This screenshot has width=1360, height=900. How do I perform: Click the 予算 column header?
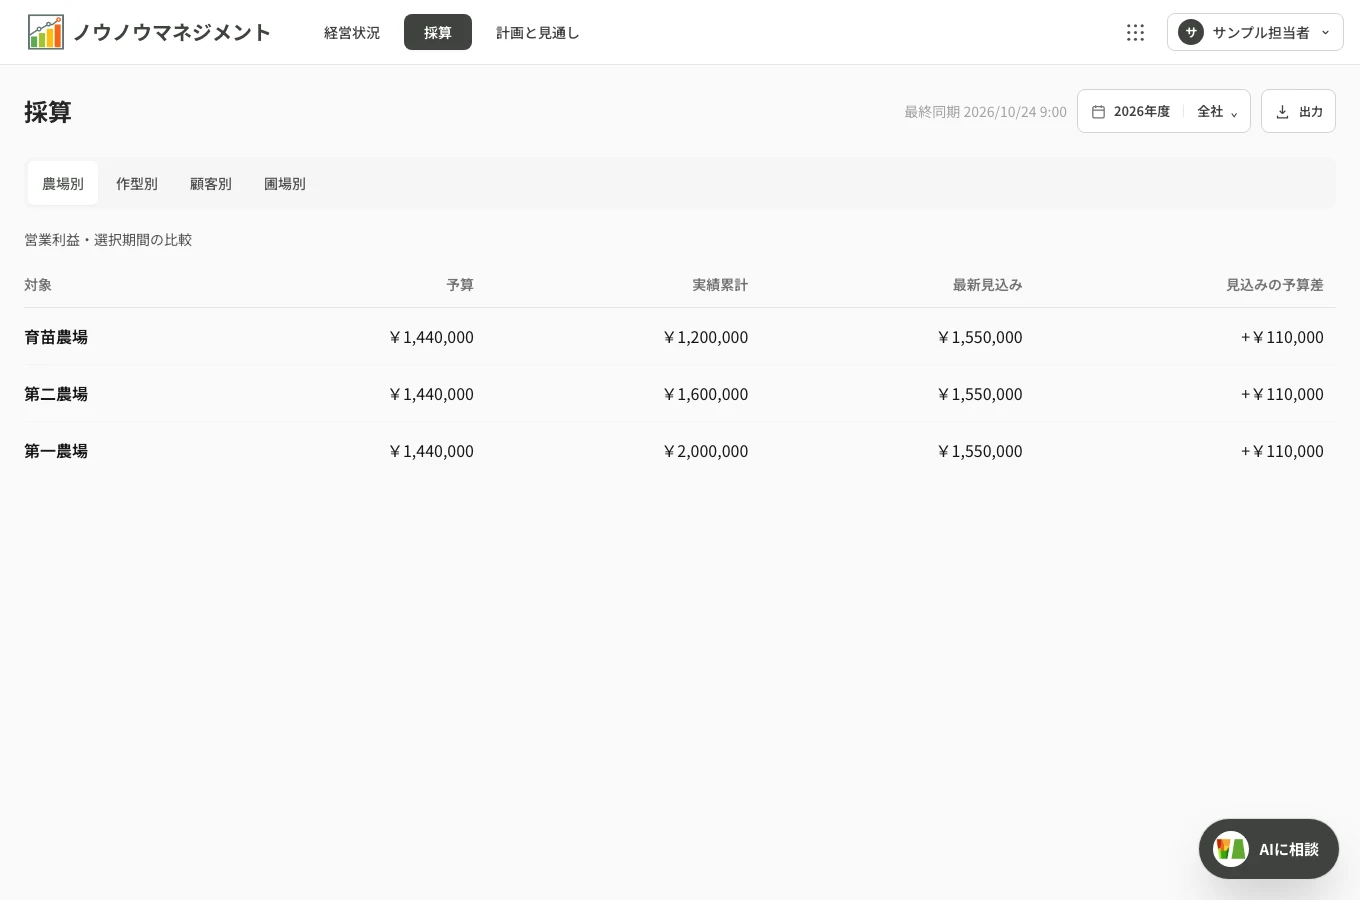(x=460, y=285)
